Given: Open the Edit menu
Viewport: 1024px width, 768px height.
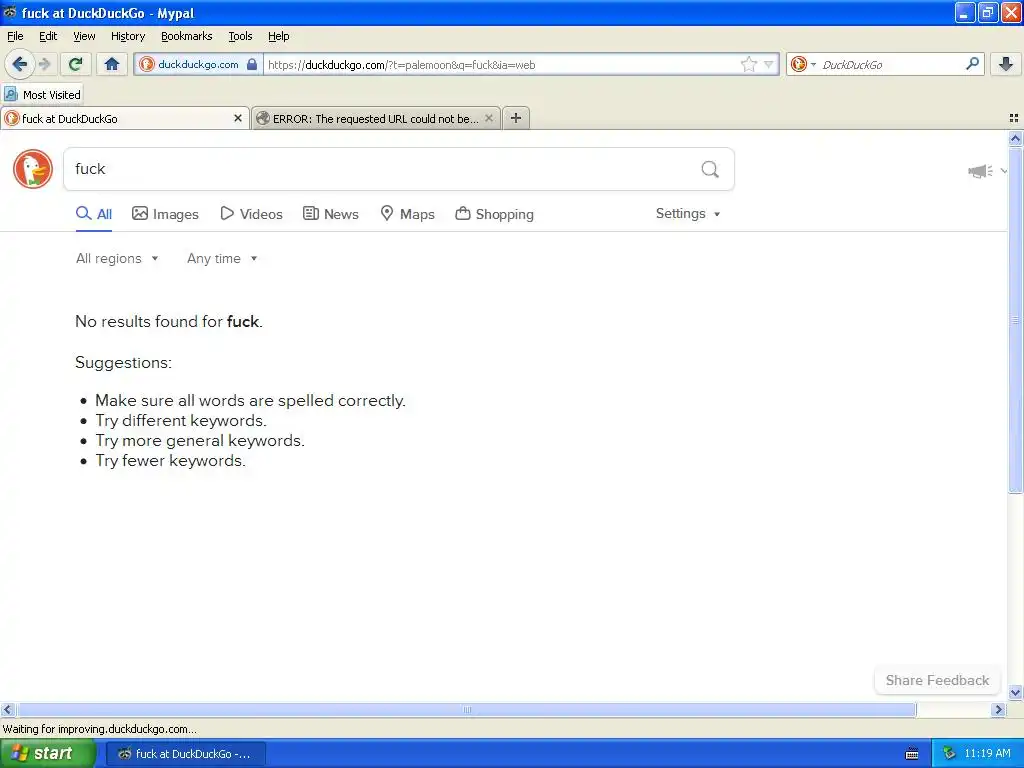Looking at the screenshot, I should point(48,36).
